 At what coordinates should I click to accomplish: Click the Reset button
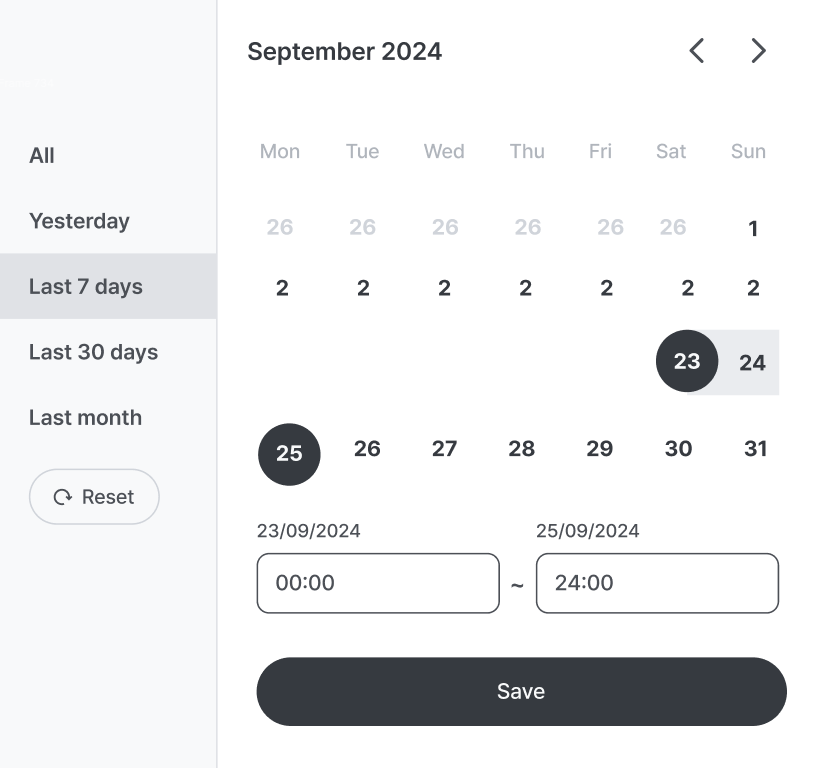[x=94, y=497]
